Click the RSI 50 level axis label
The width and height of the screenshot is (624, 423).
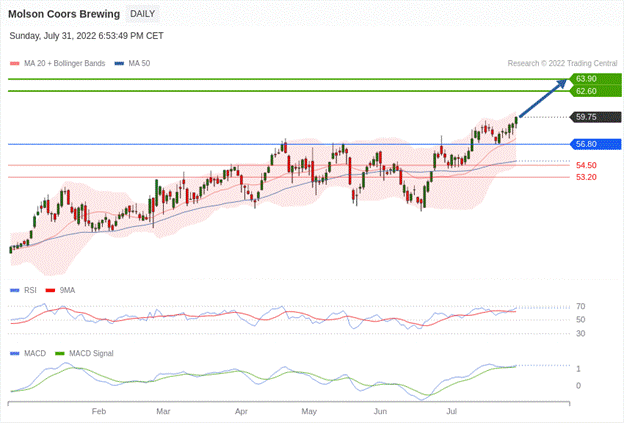coord(581,320)
